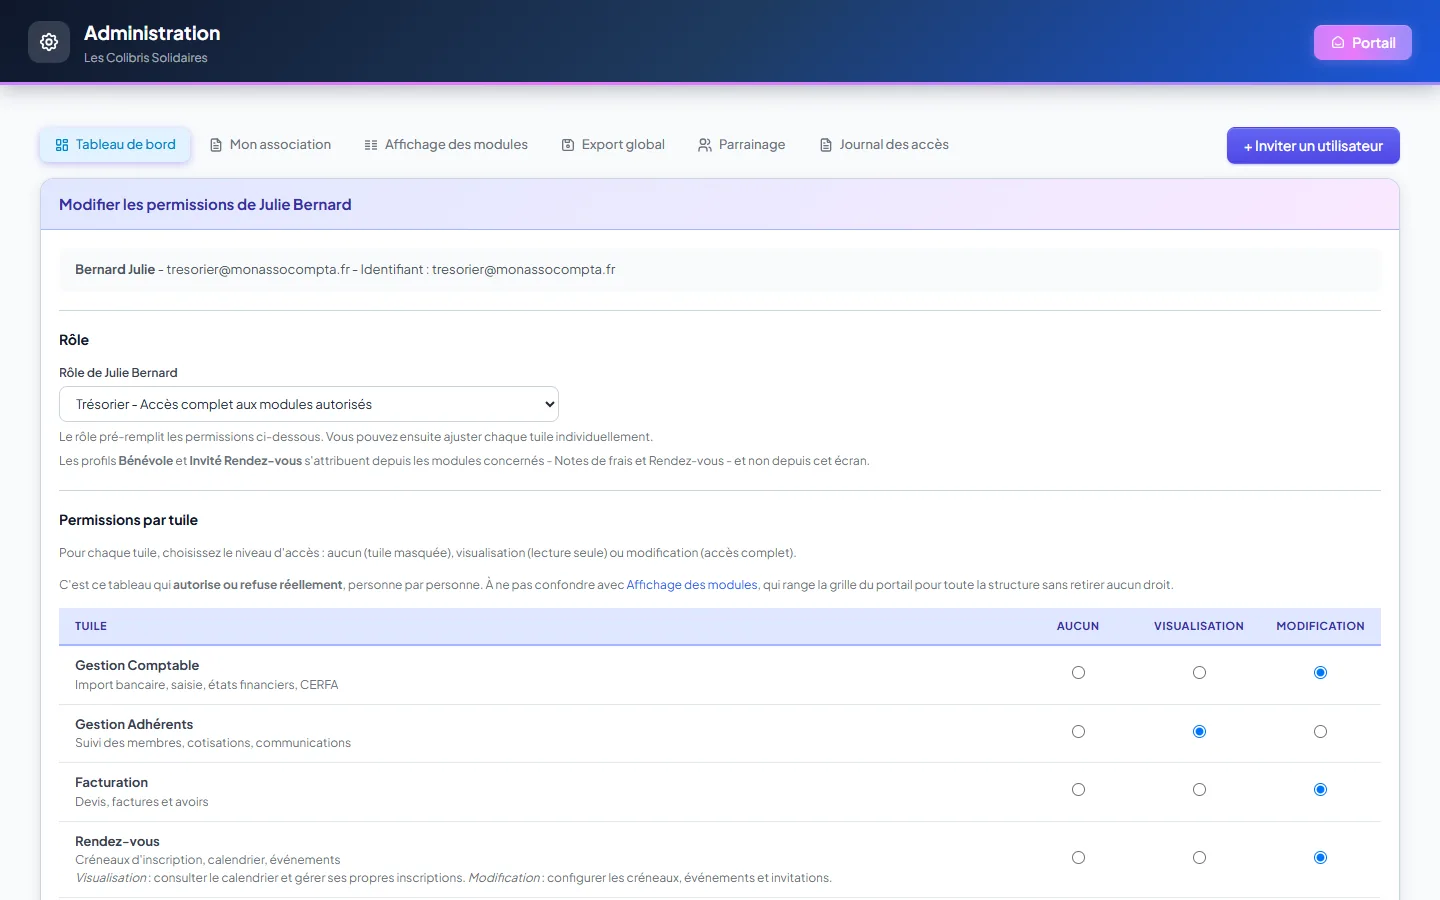Click the Tableau de bord grid icon
Screen dimensions: 1440x900
click(62, 145)
